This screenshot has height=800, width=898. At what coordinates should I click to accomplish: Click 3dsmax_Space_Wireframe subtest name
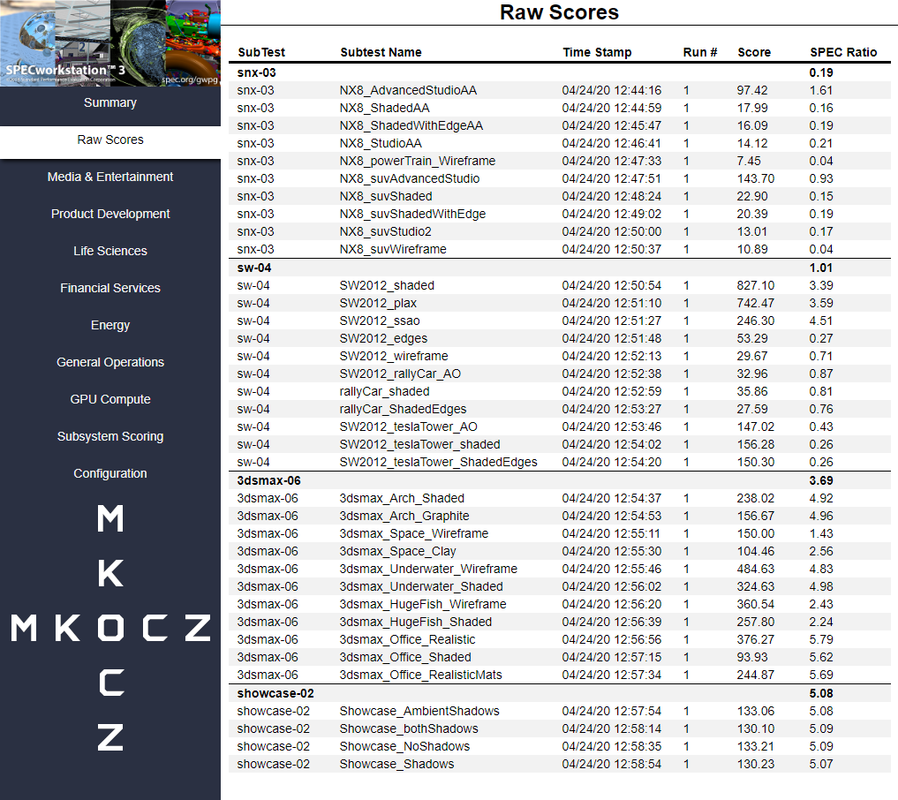pos(413,534)
